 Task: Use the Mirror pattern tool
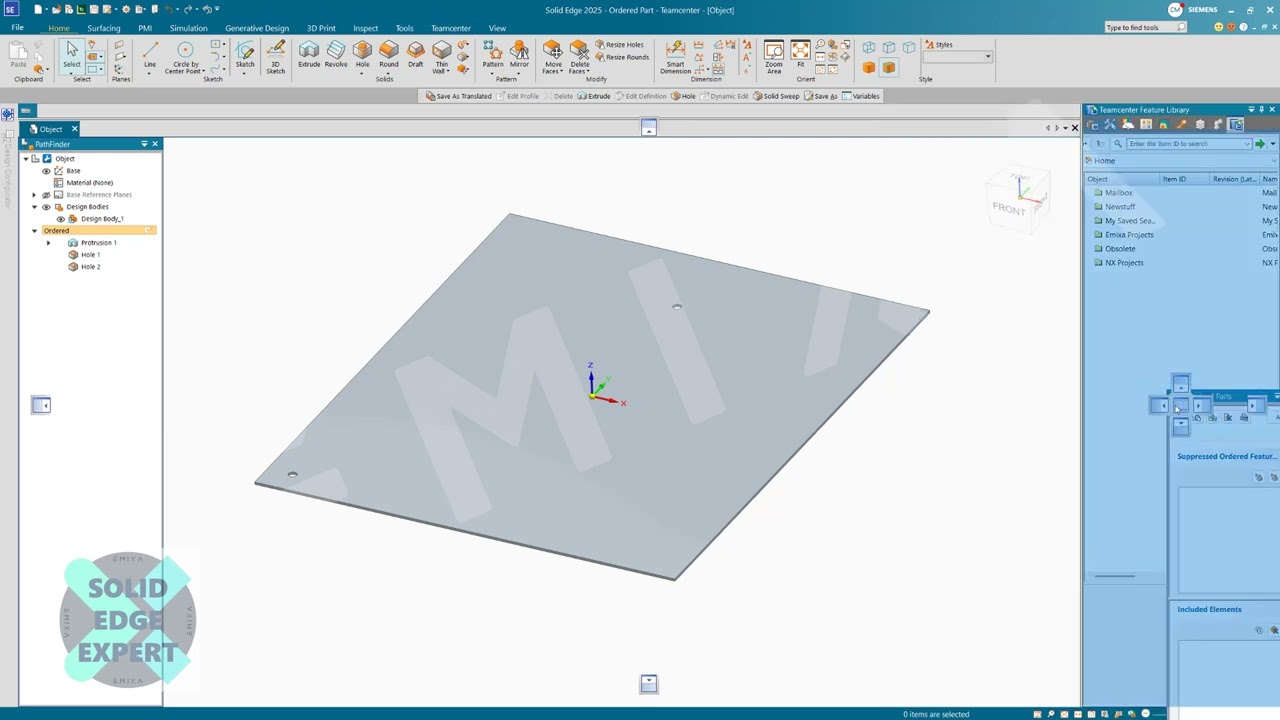point(519,54)
